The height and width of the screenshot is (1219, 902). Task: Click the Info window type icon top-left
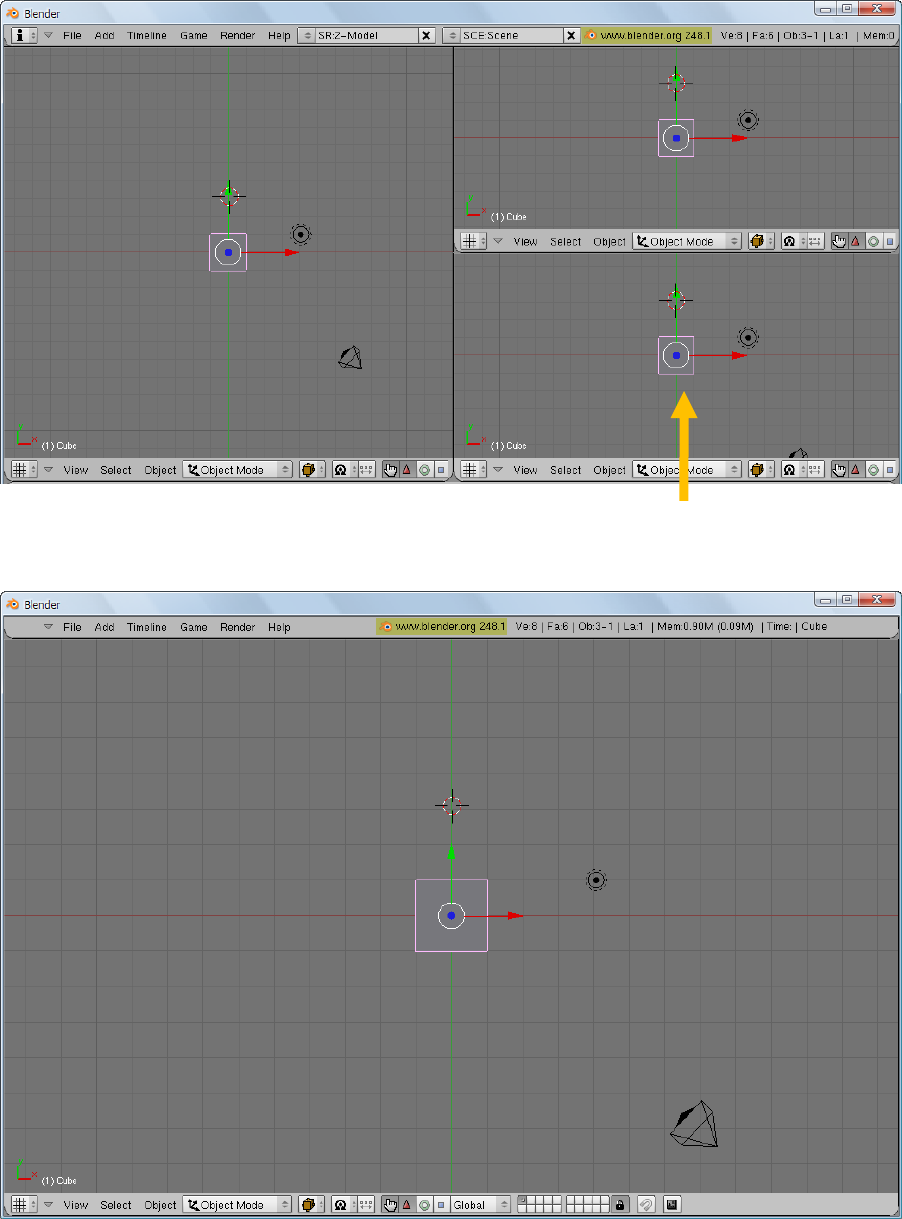pos(22,35)
